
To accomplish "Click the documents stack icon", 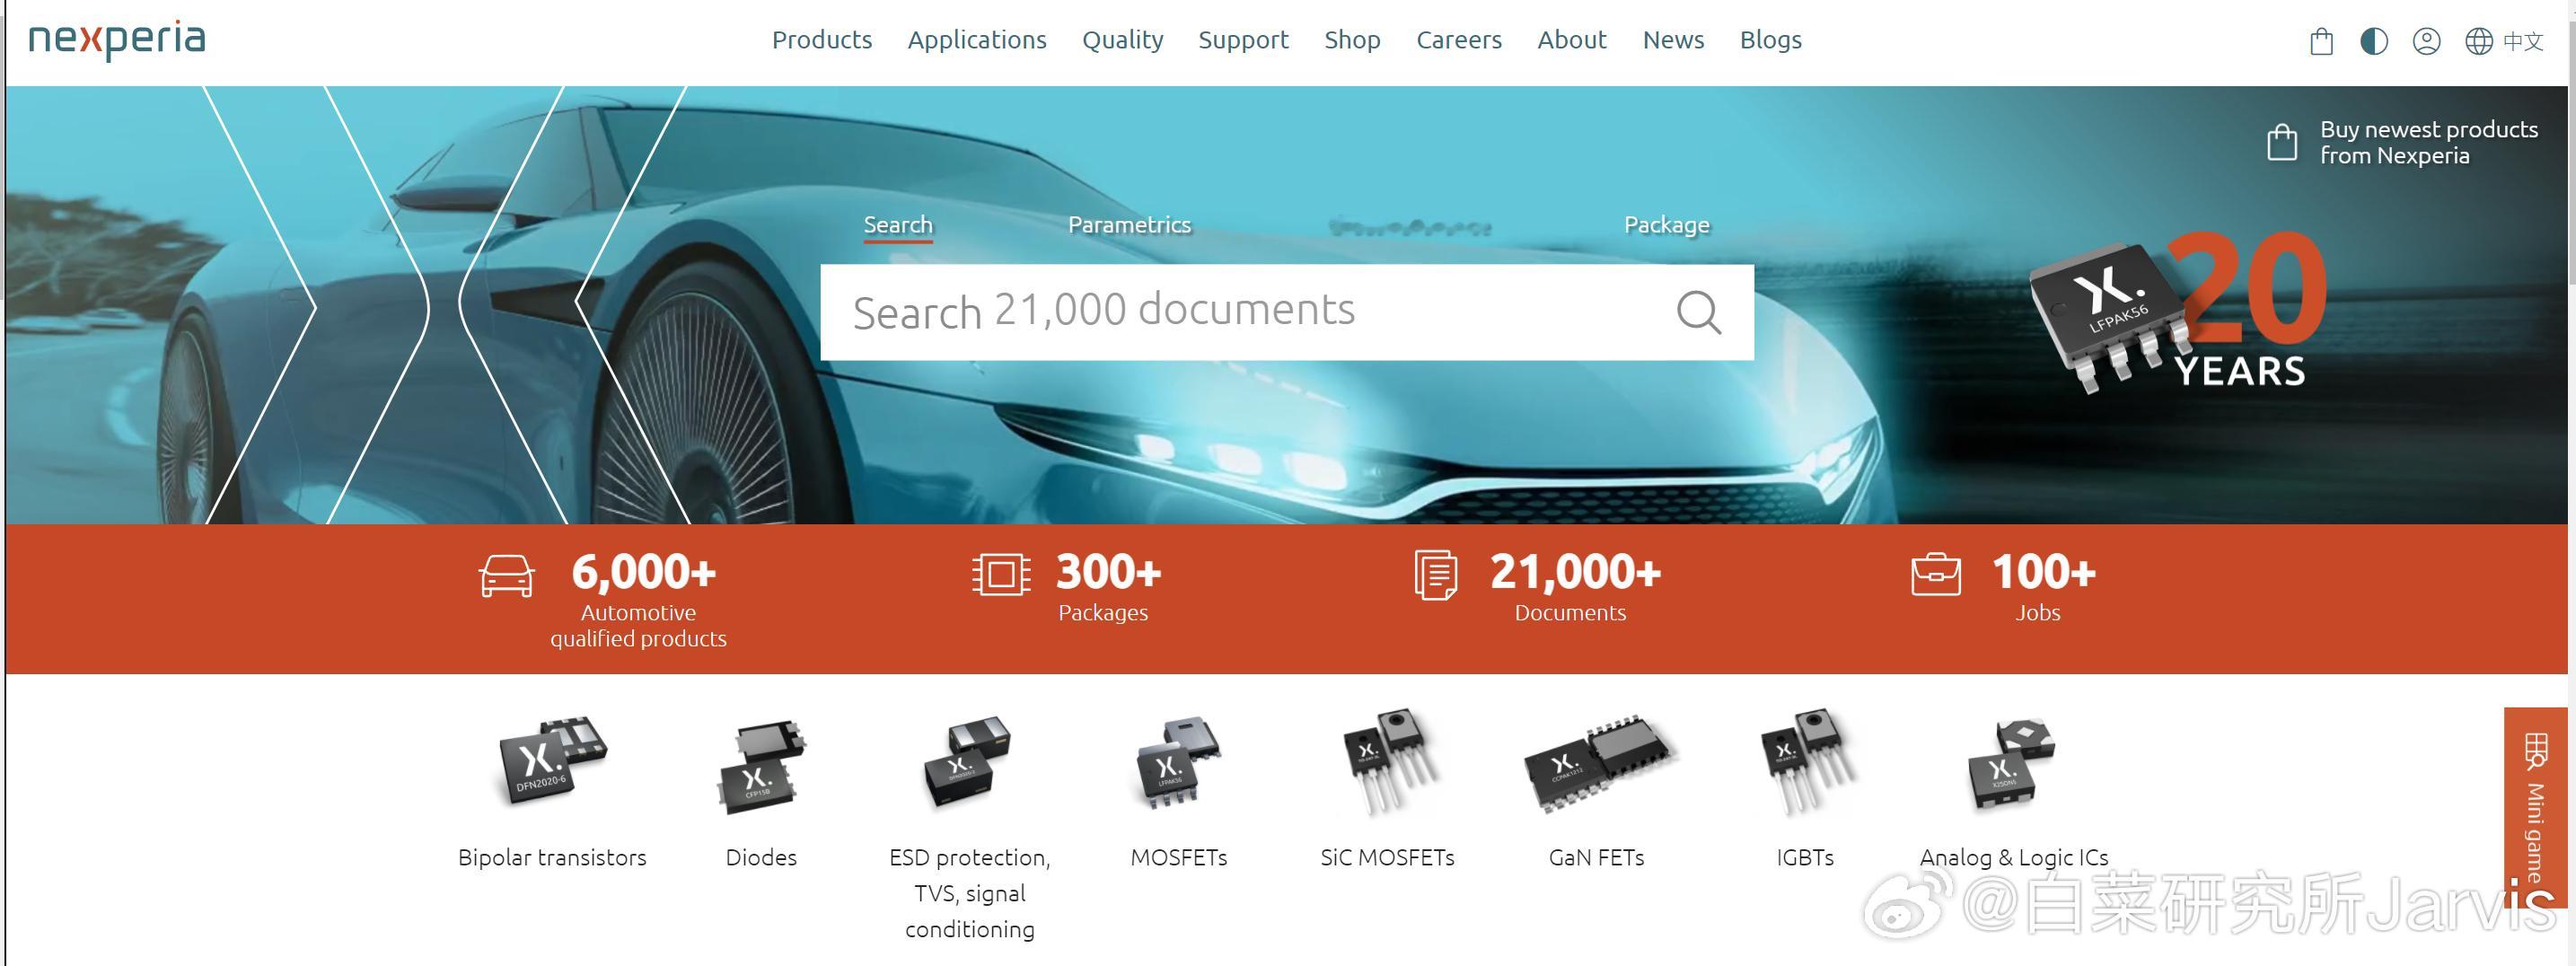I will [x=1436, y=575].
